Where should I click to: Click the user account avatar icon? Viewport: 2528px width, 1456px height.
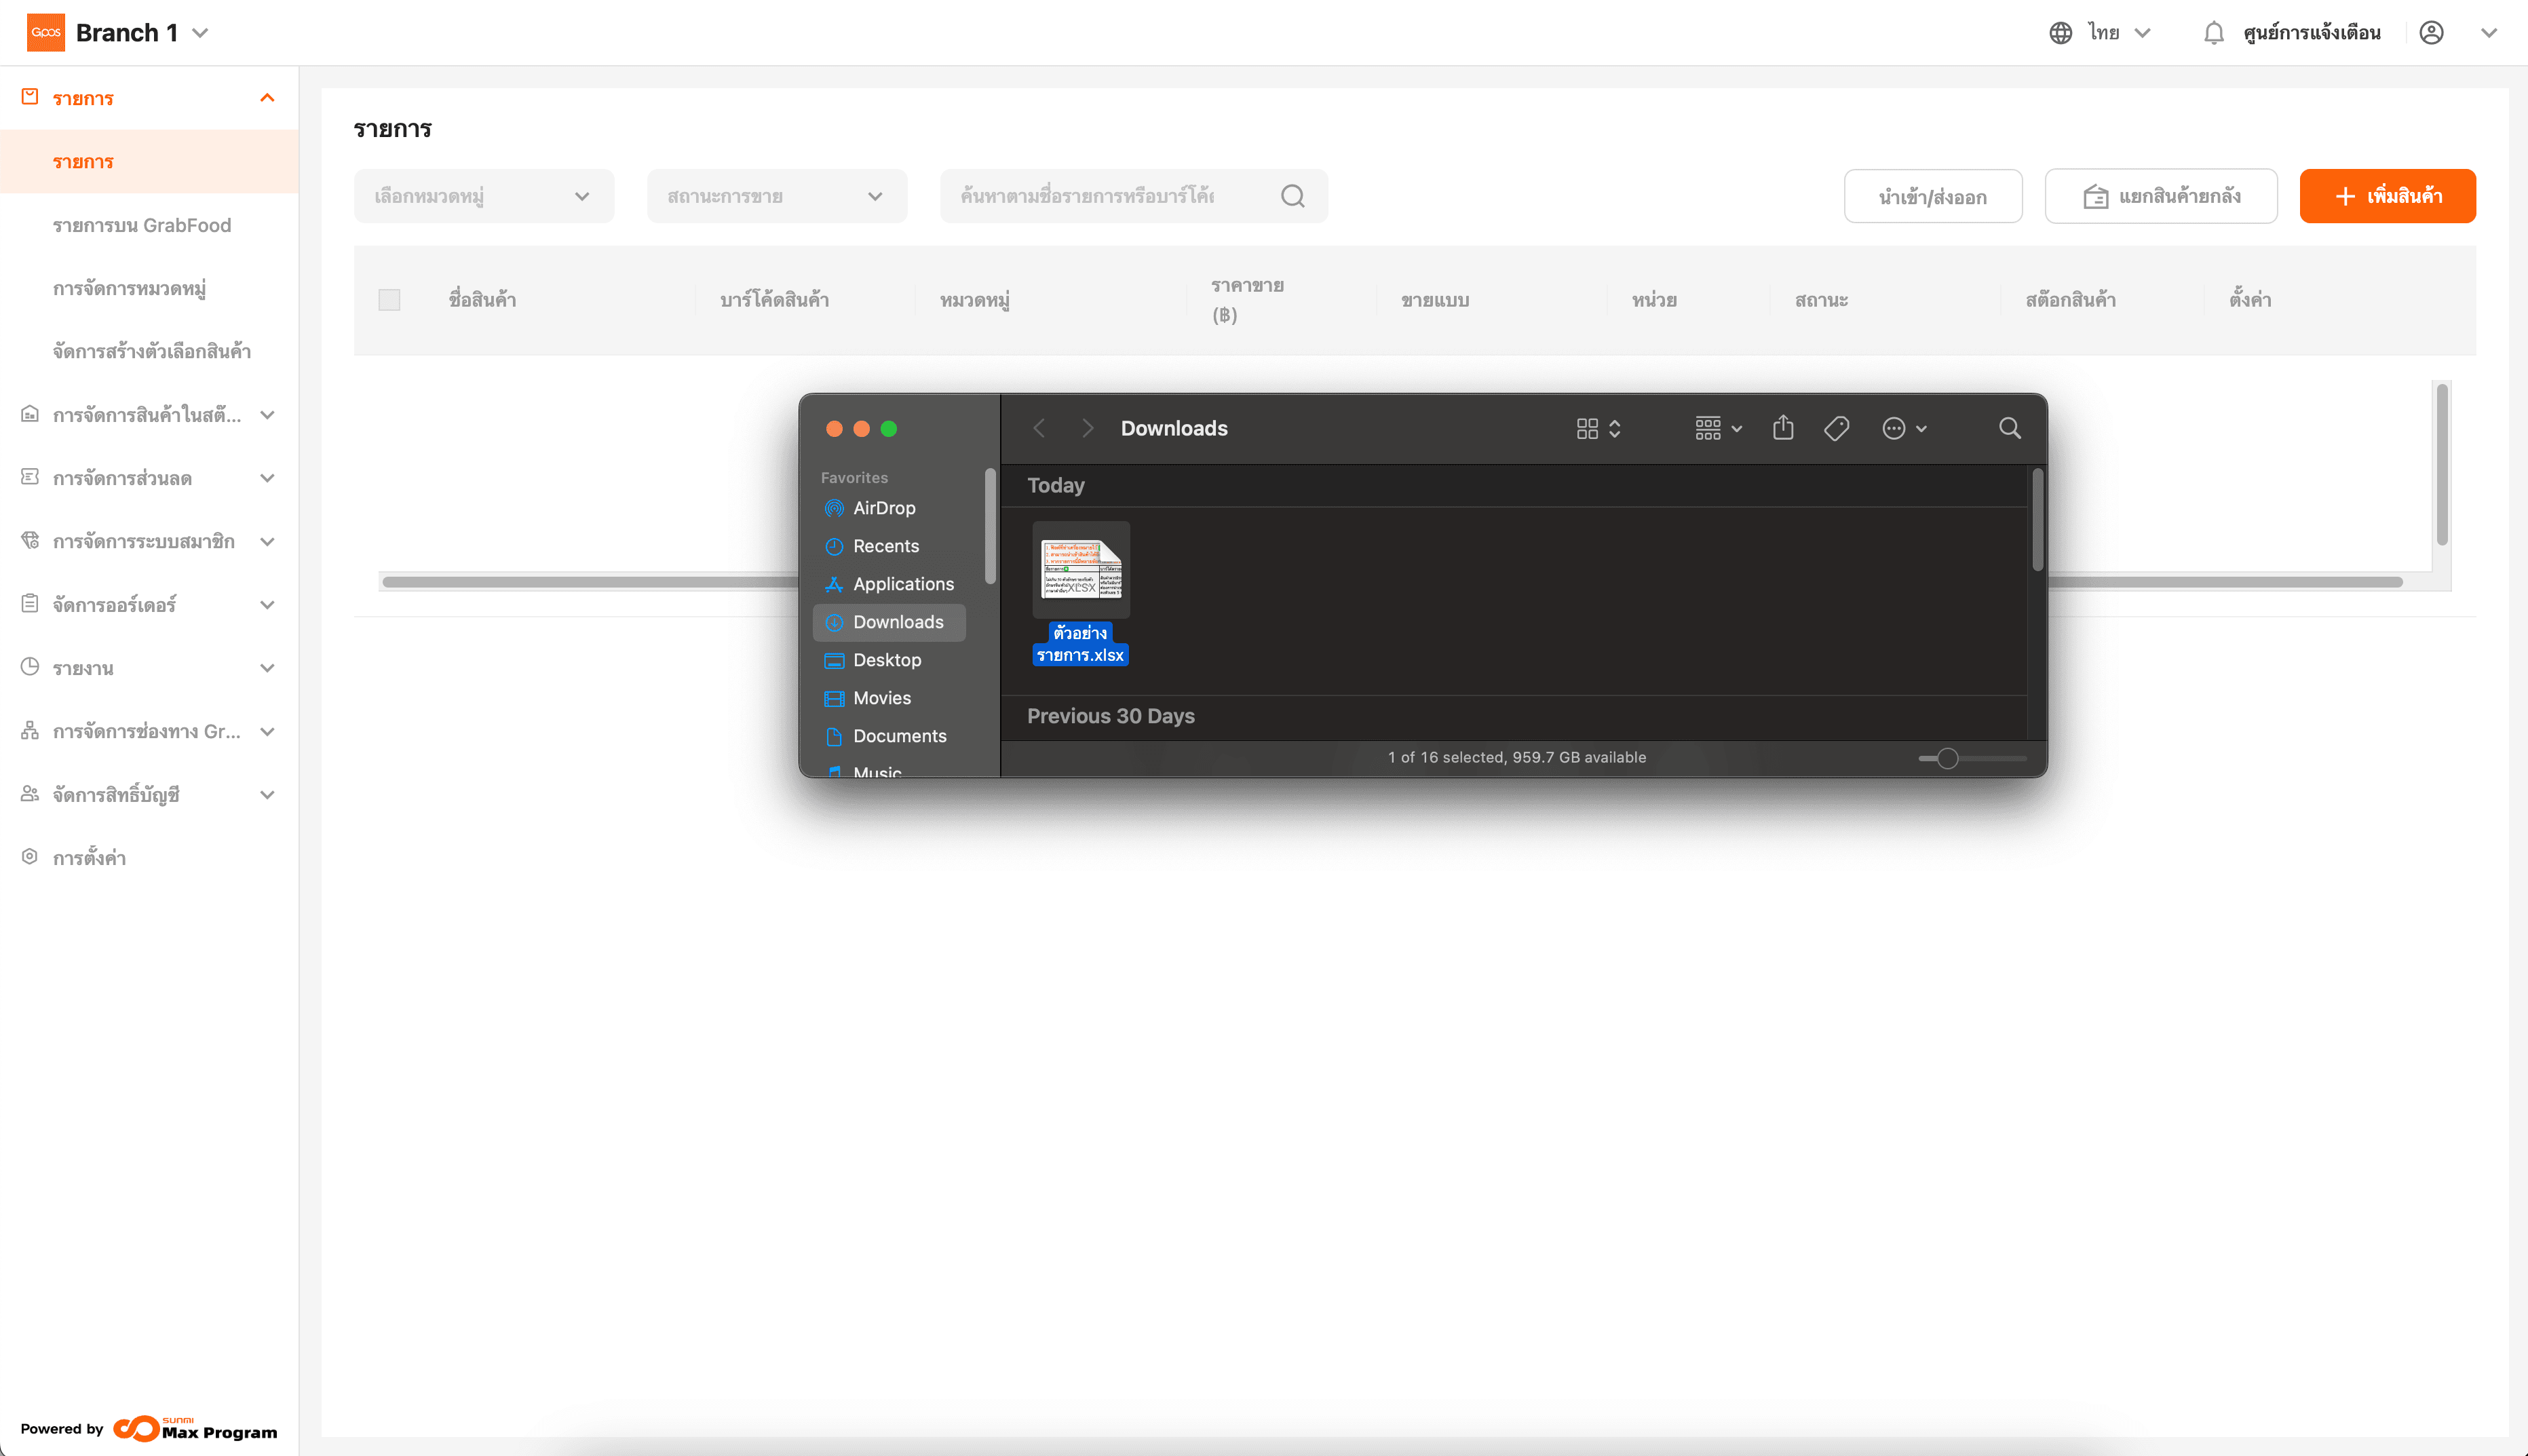click(2431, 33)
